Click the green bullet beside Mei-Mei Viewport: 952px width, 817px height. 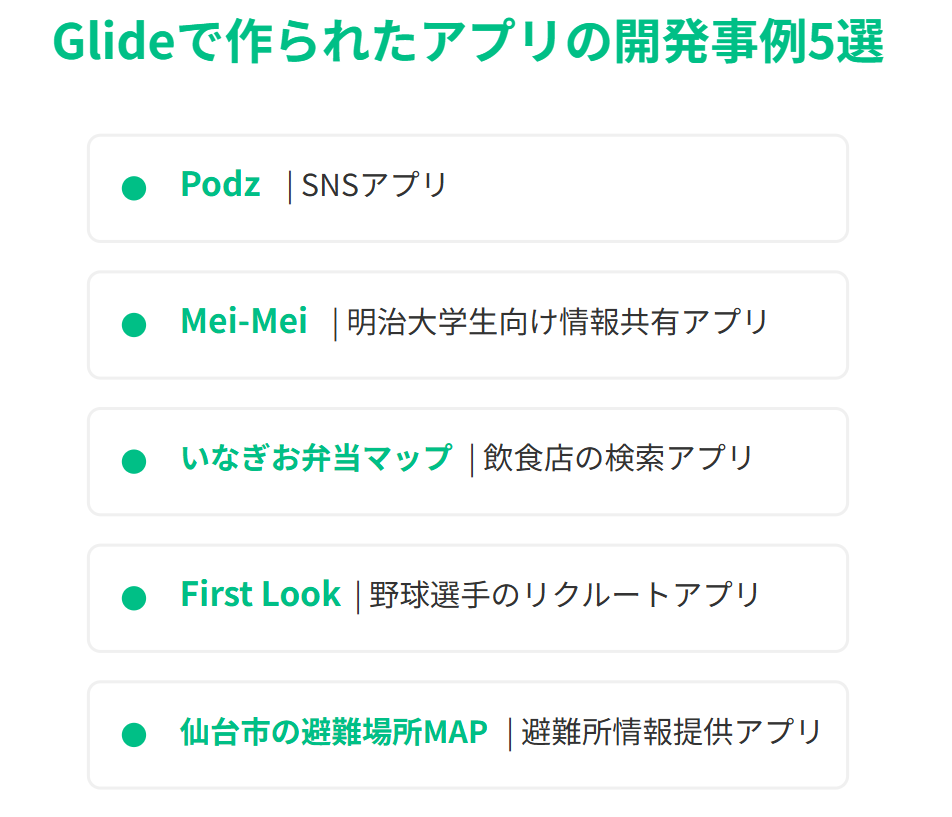(134, 325)
